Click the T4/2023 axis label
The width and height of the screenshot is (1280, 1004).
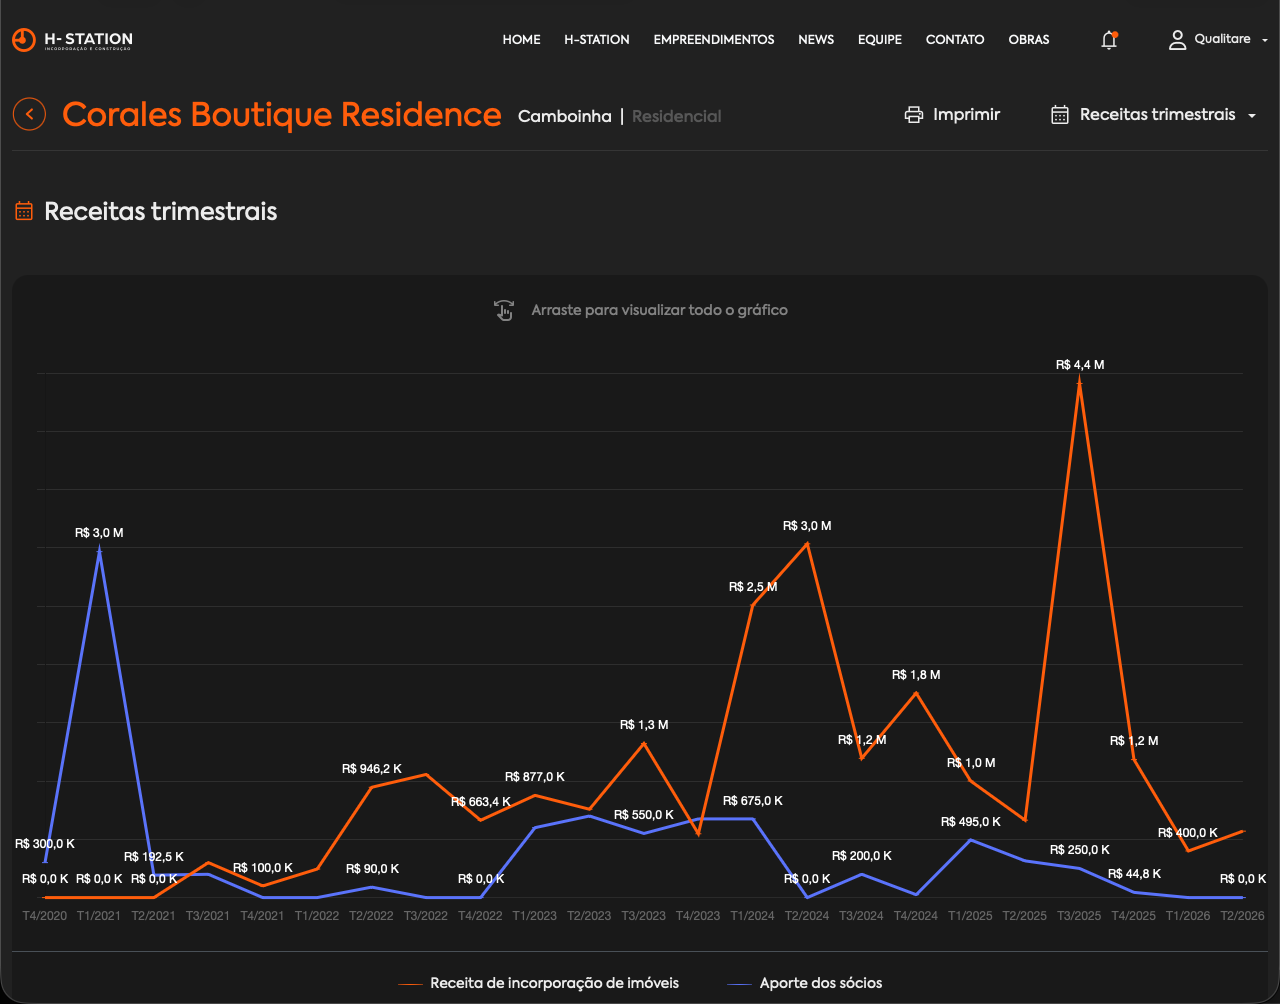(698, 915)
